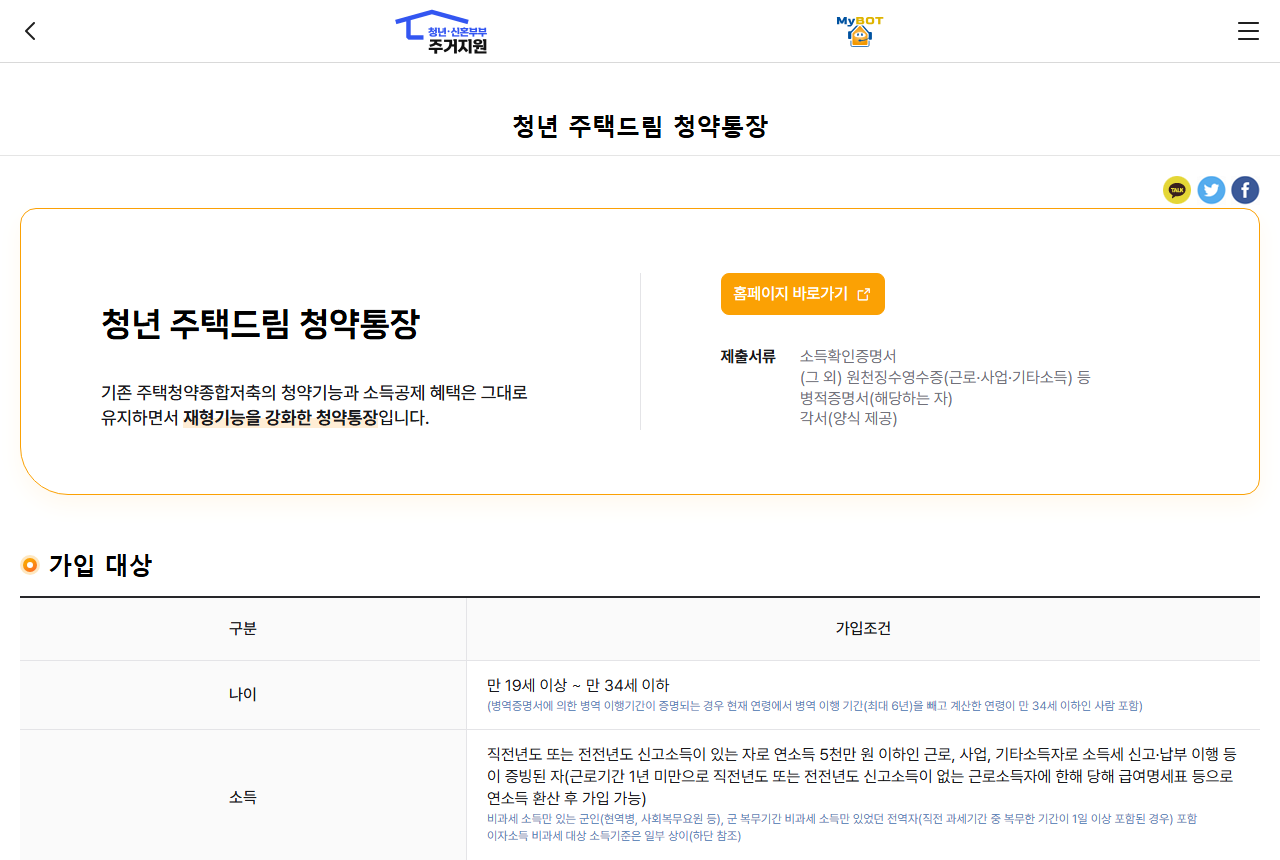The height and width of the screenshot is (860, 1280).
Task: Share the page via KakaoTalk icon
Action: [1177, 190]
